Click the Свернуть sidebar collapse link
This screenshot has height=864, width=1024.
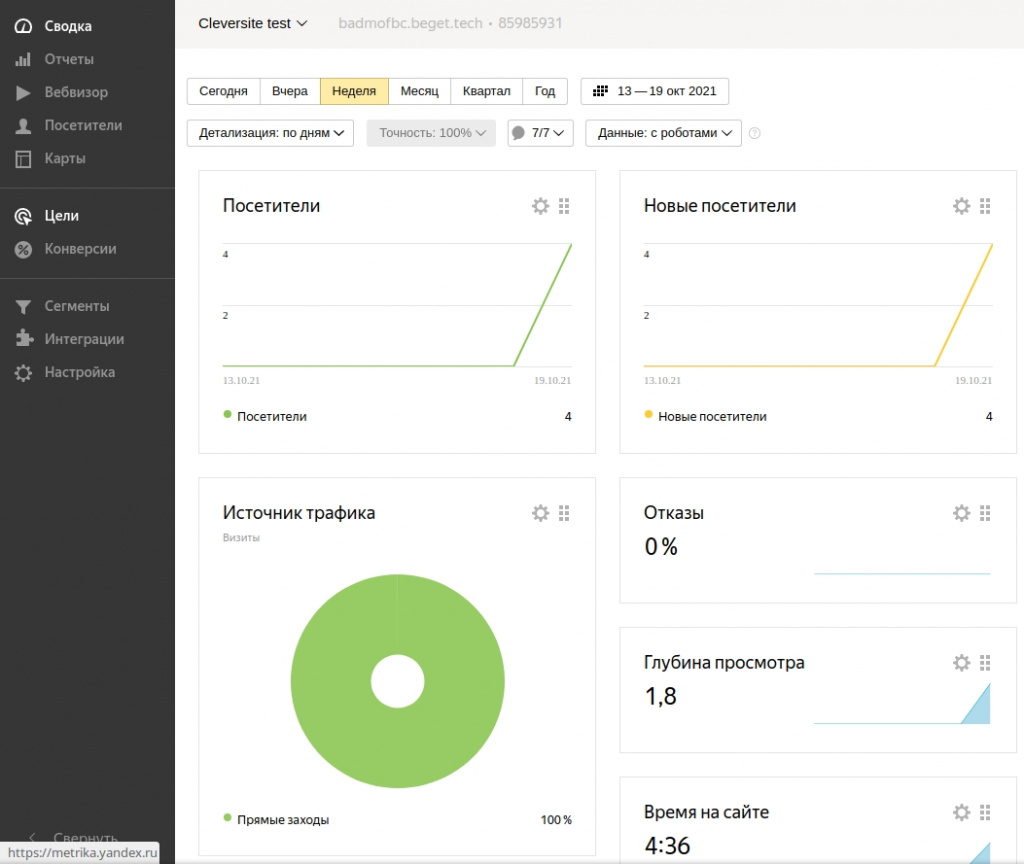(85, 837)
